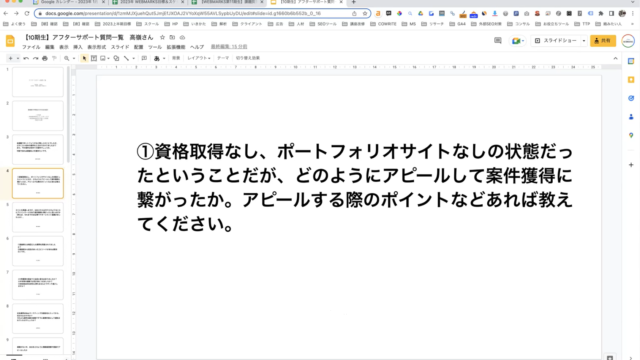Click the print icon in toolbar

coord(45,58)
